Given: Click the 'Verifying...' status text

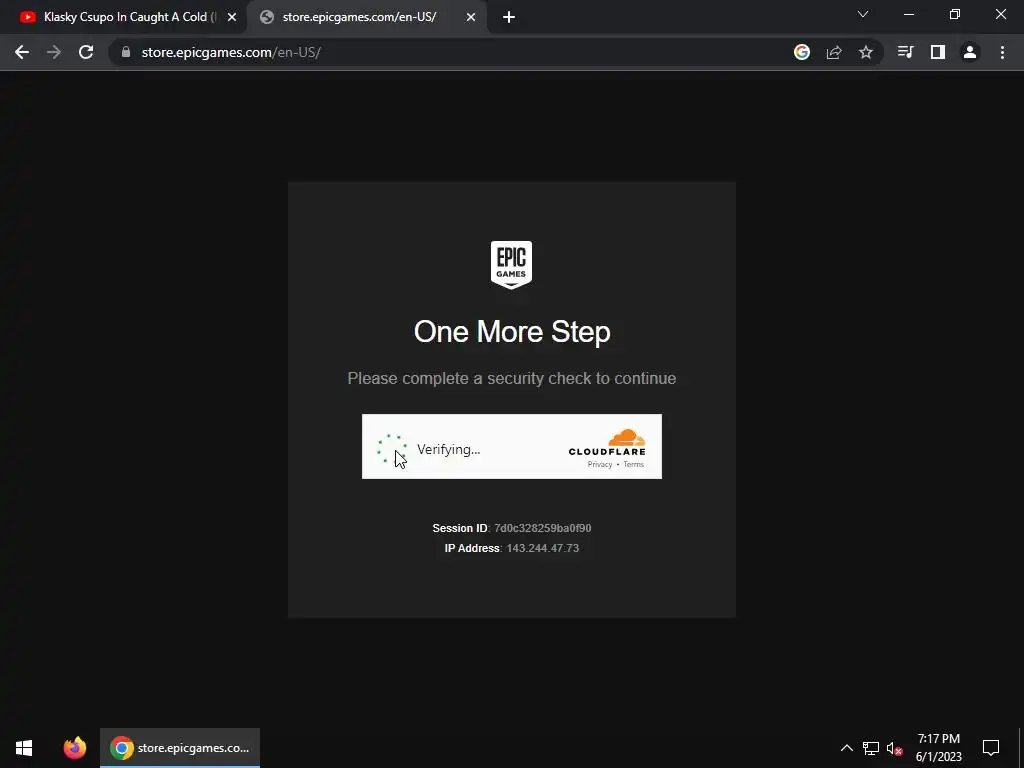Looking at the screenshot, I should pos(449,449).
